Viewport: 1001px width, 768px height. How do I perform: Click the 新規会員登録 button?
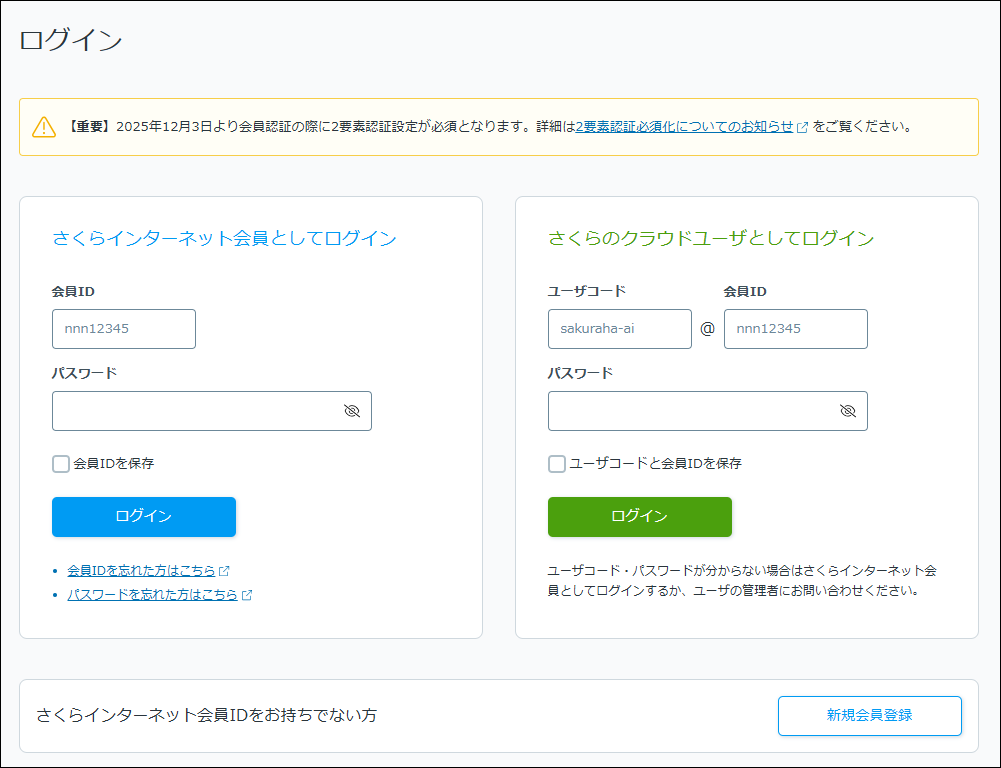tap(869, 716)
